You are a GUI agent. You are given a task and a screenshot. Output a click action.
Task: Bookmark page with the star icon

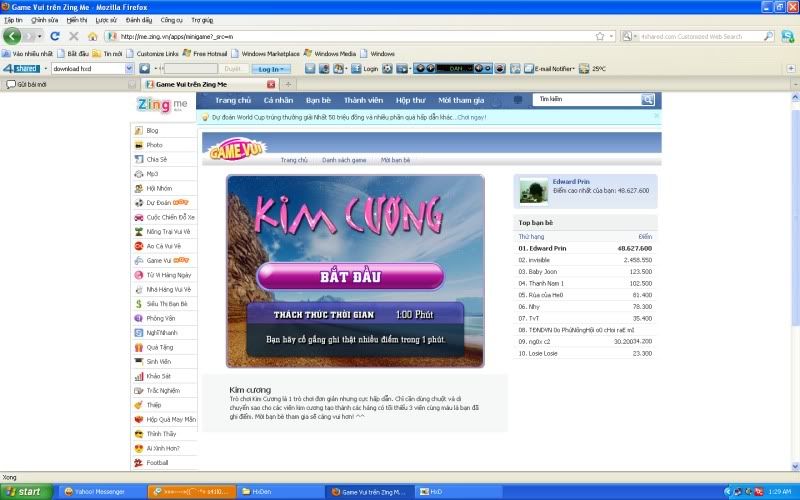[x=600, y=36]
